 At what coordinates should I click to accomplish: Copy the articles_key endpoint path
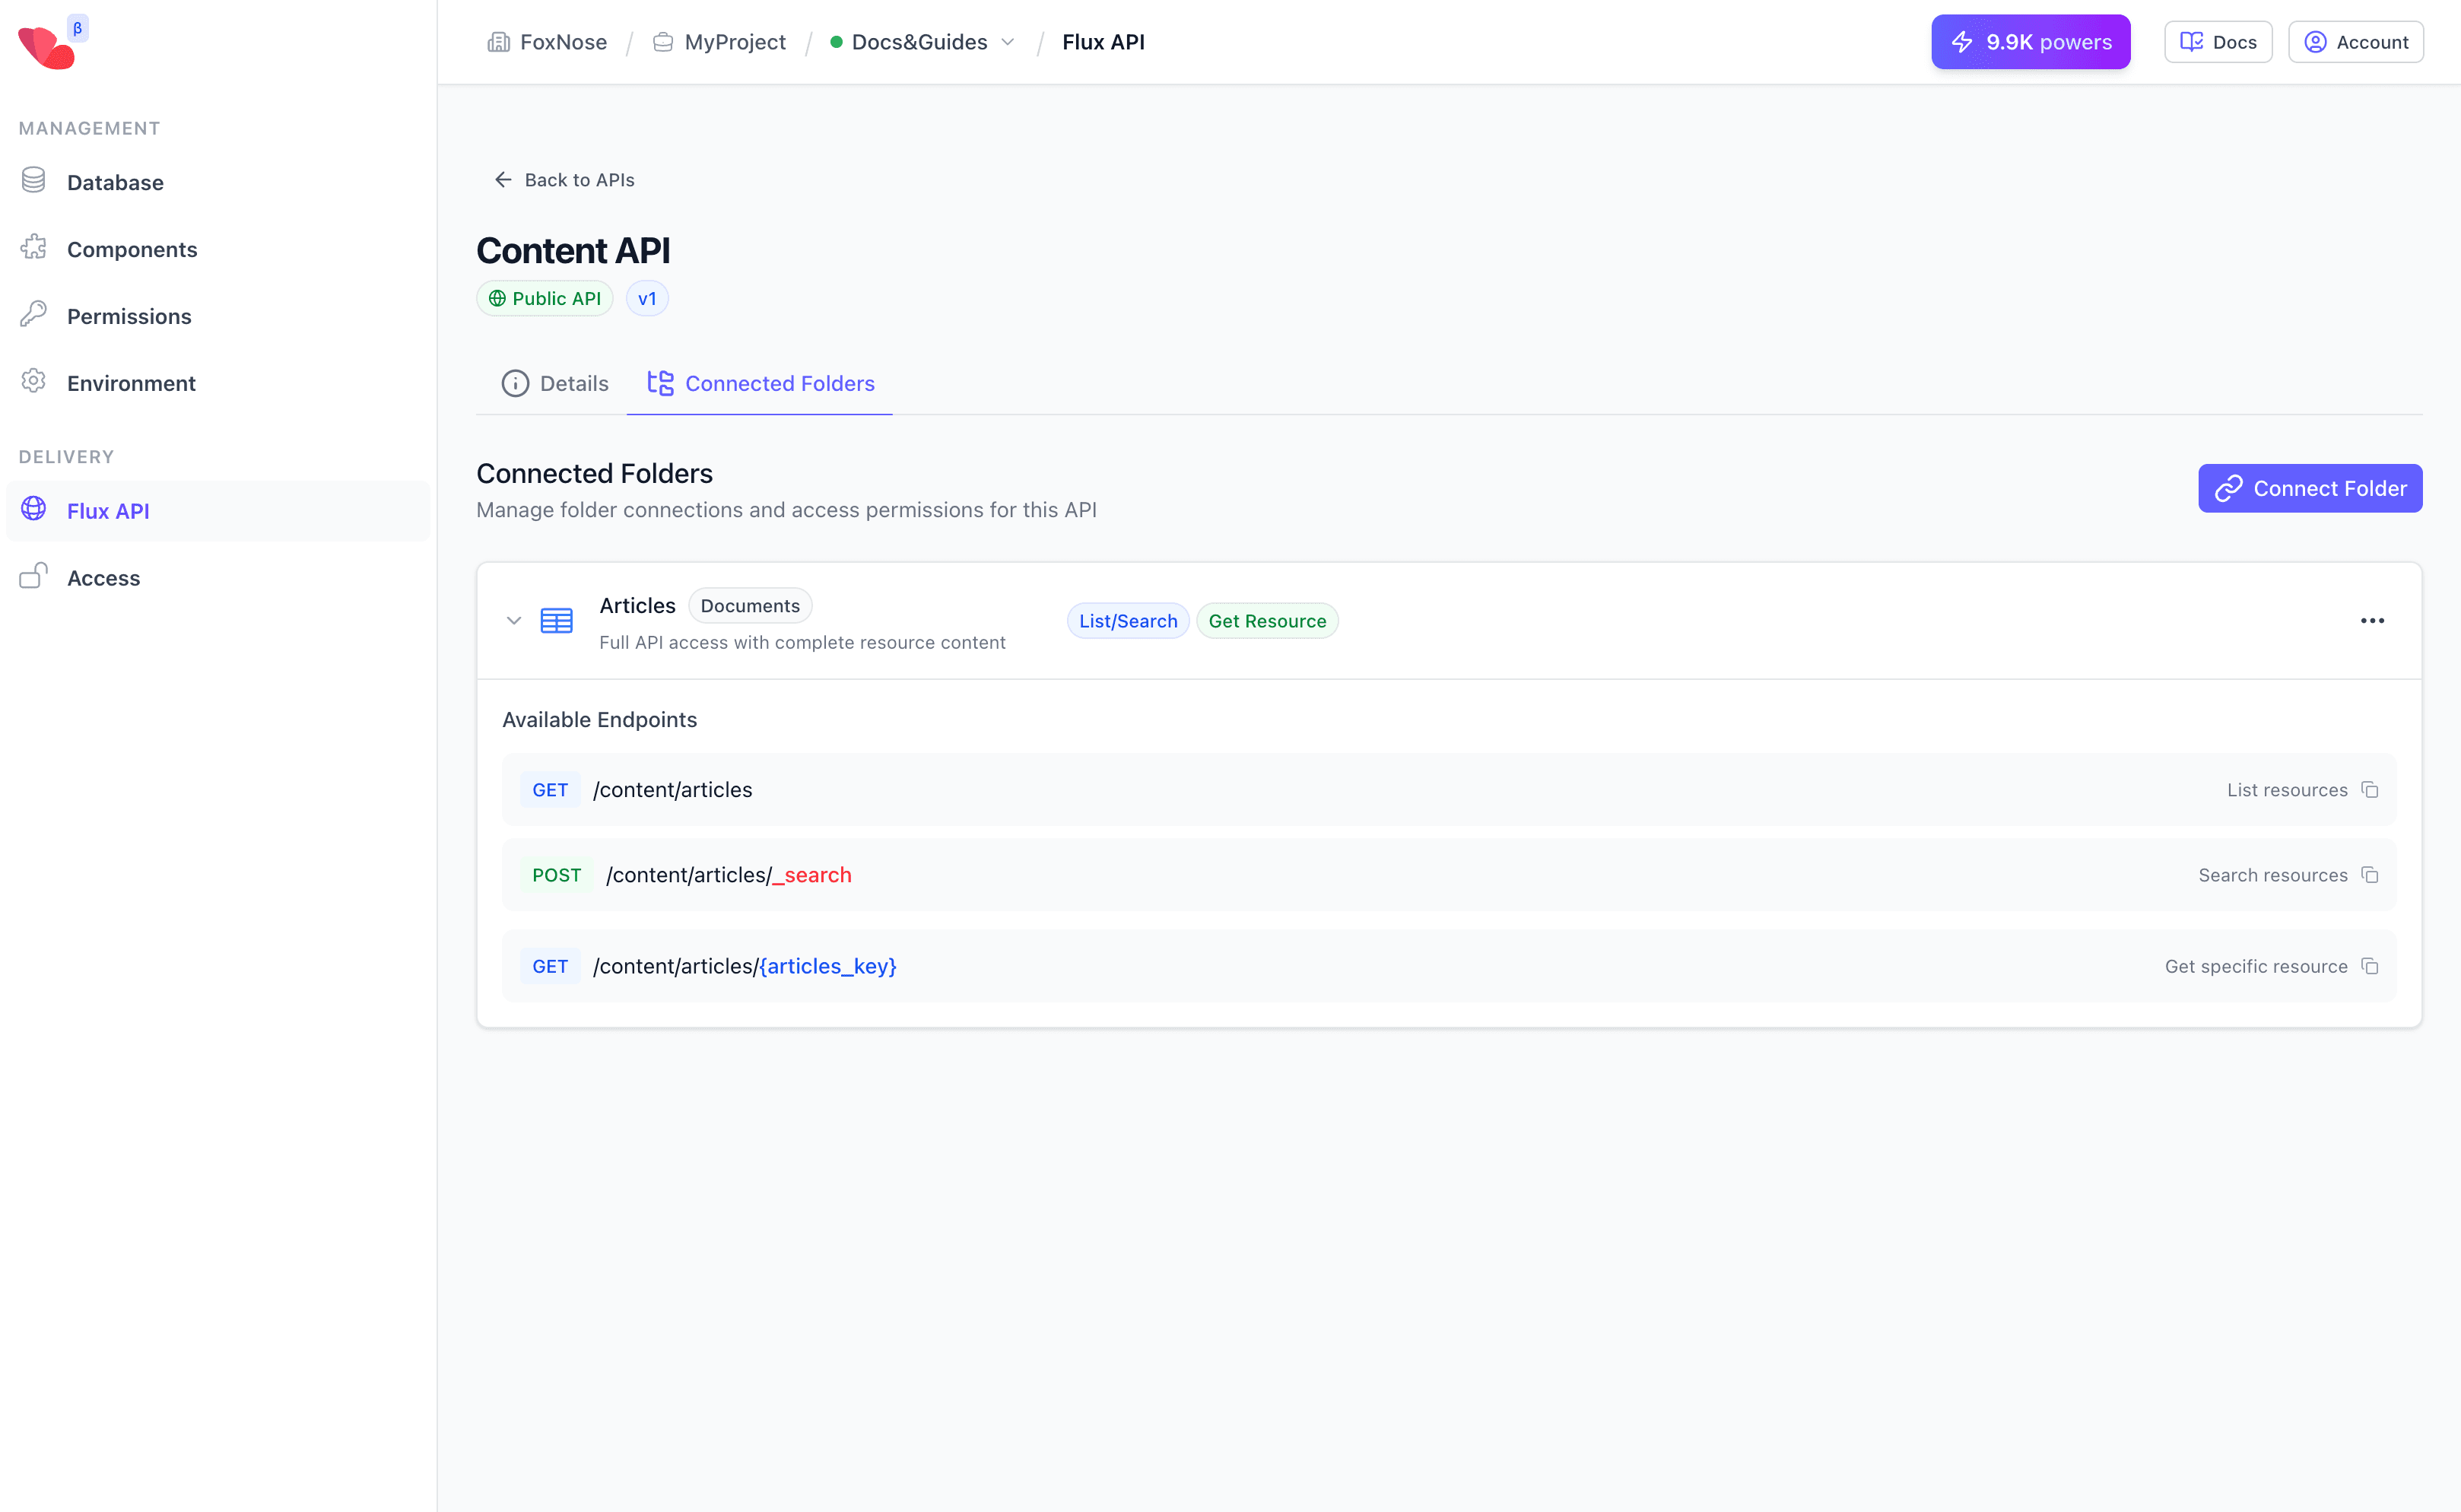pyautogui.click(x=2371, y=966)
